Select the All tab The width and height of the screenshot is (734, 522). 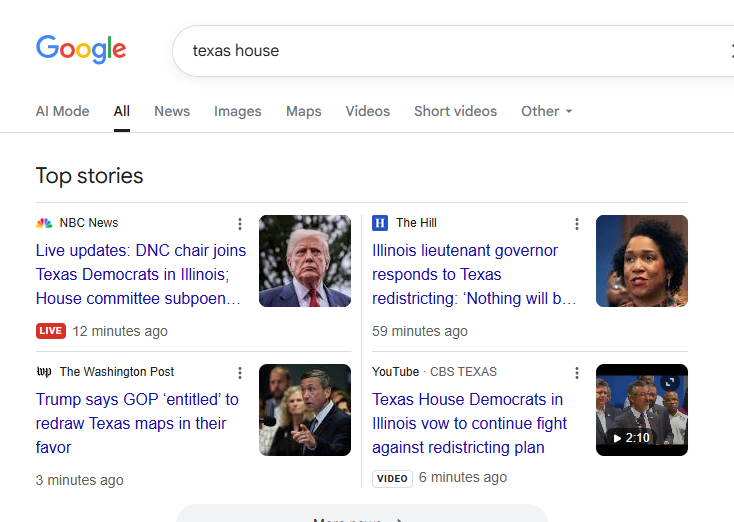tap(122, 111)
